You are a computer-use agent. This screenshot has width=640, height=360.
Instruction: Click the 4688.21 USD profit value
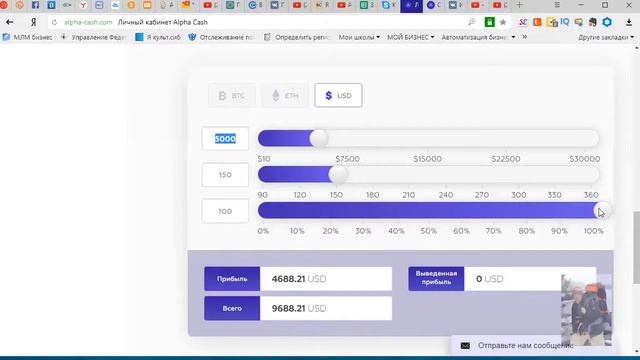(299, 279)
